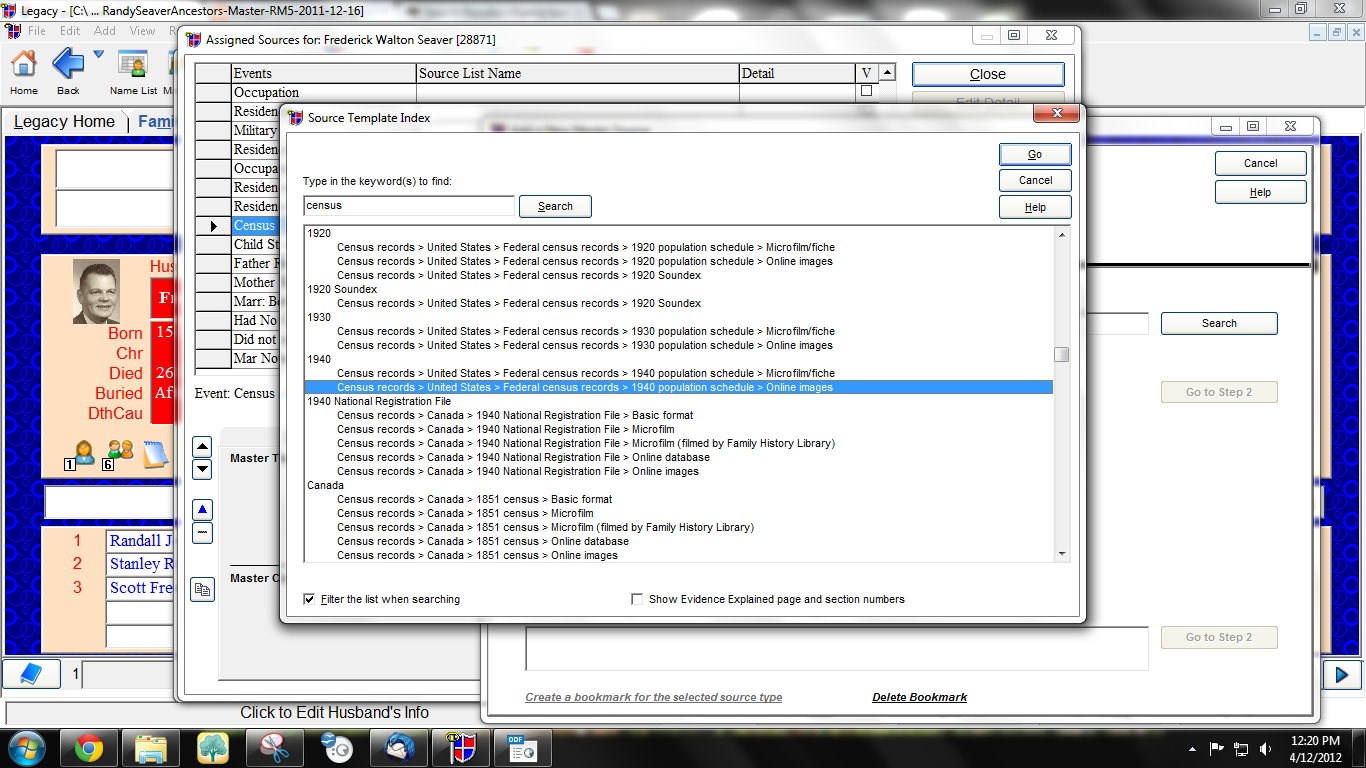Select Canada 1851 census Online database entry
This screenshot has width=1366, height=768.
(483, 541)
